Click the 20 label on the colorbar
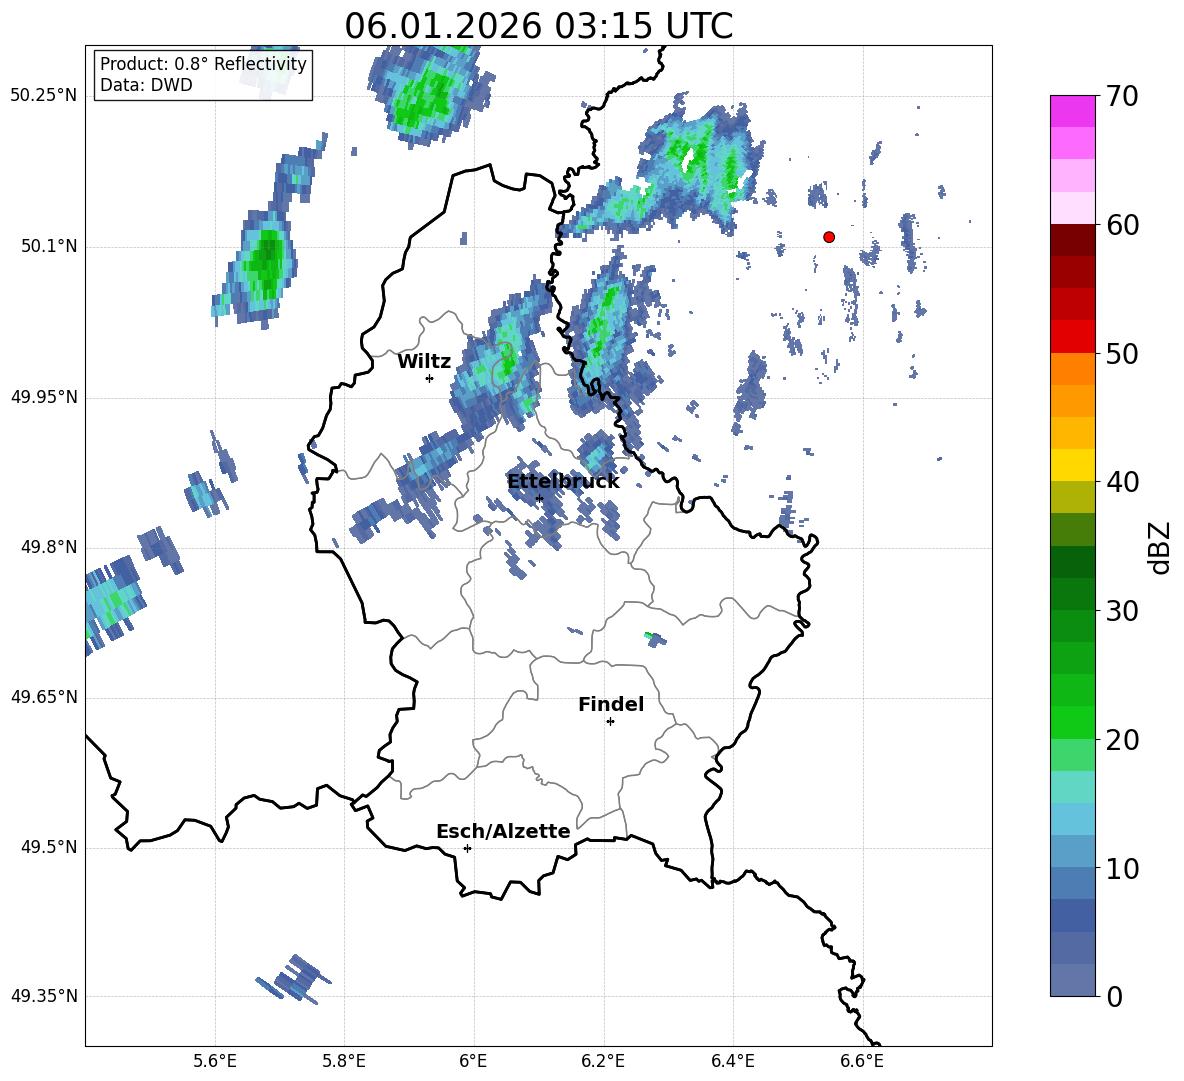Screen dimensions: 1184x1081 point(1122,740)
